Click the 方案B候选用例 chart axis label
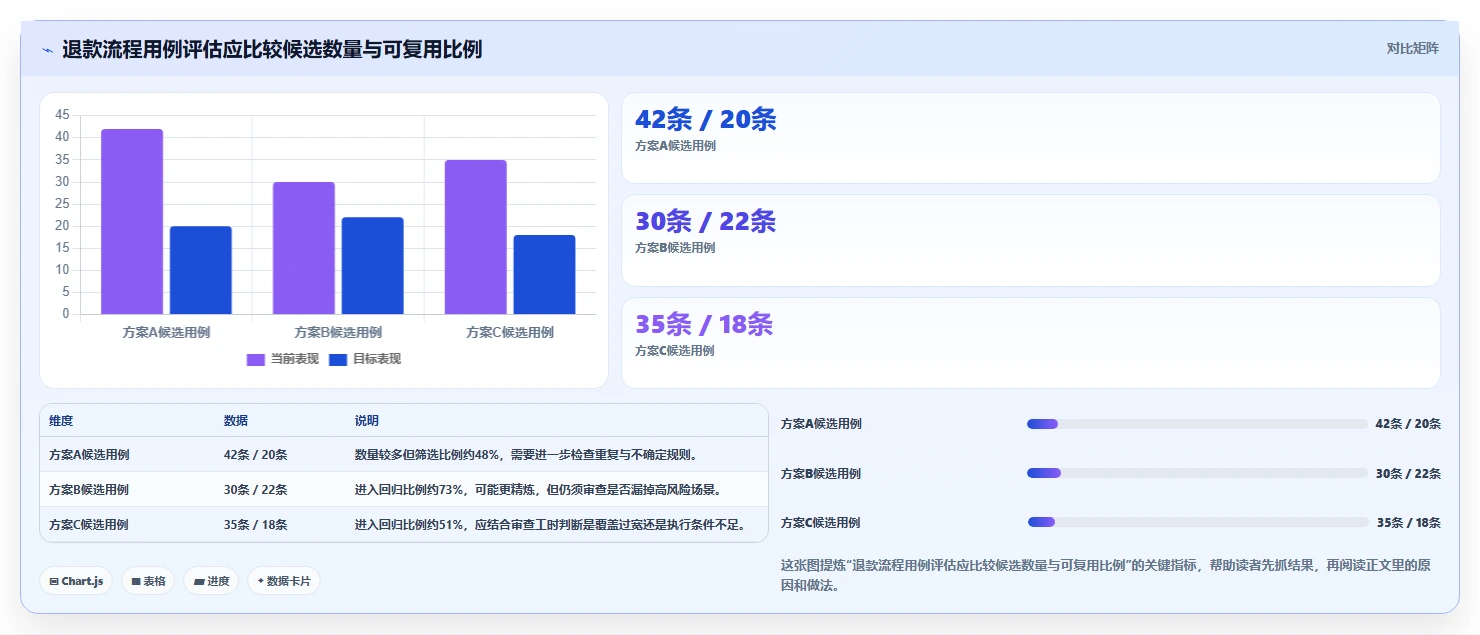Screen dimensions: 1480x635 tap(338, 332)
